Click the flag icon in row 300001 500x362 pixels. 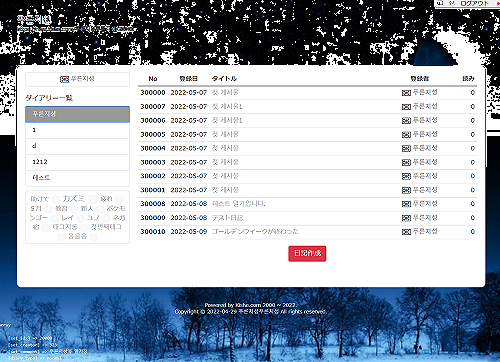click(x=406, y=190)
